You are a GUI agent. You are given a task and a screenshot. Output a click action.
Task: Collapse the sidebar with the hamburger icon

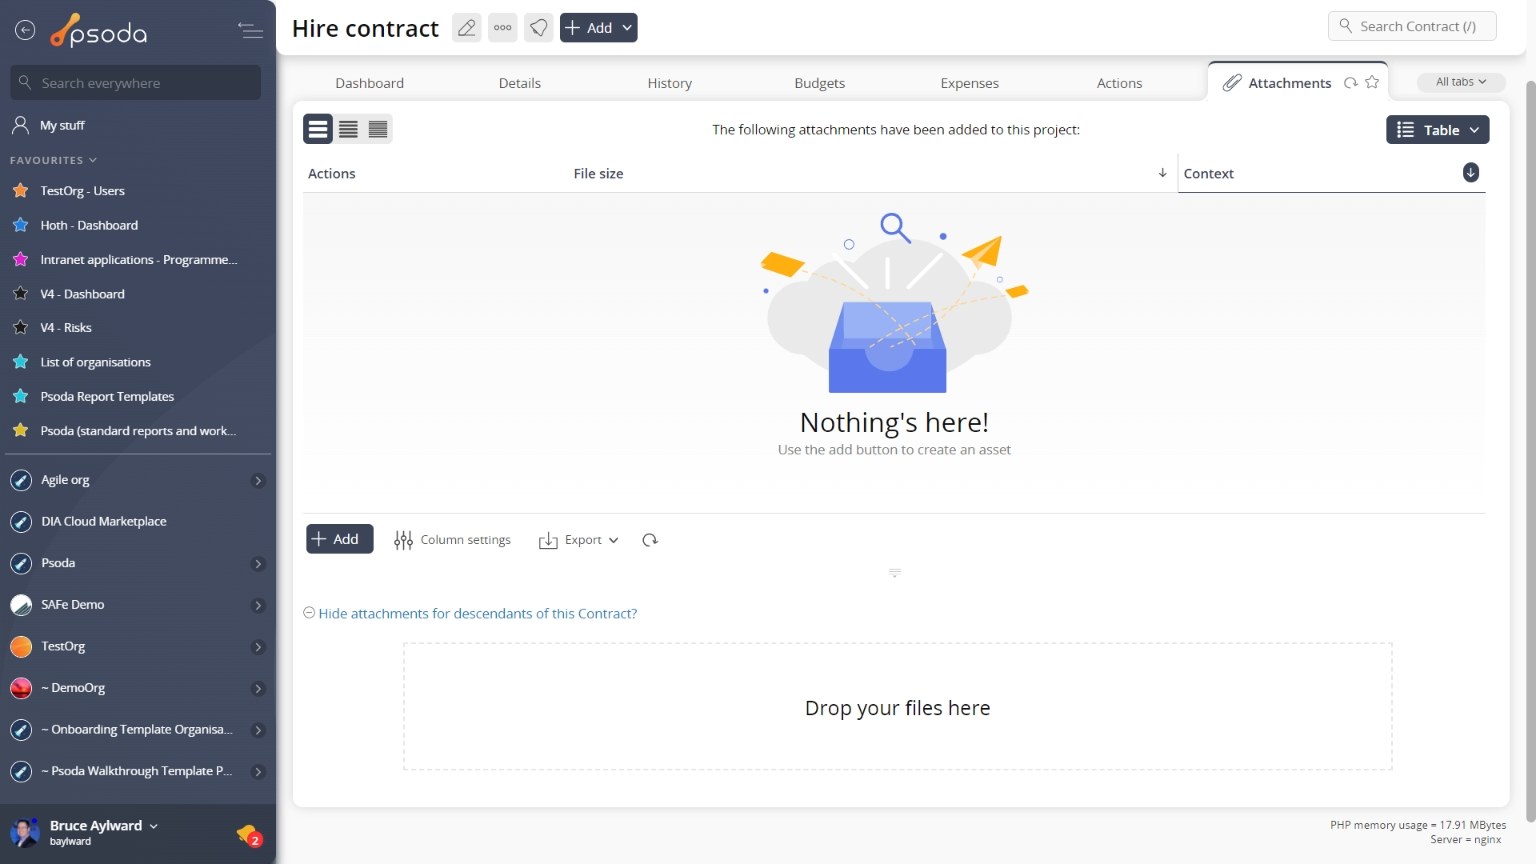250,31
